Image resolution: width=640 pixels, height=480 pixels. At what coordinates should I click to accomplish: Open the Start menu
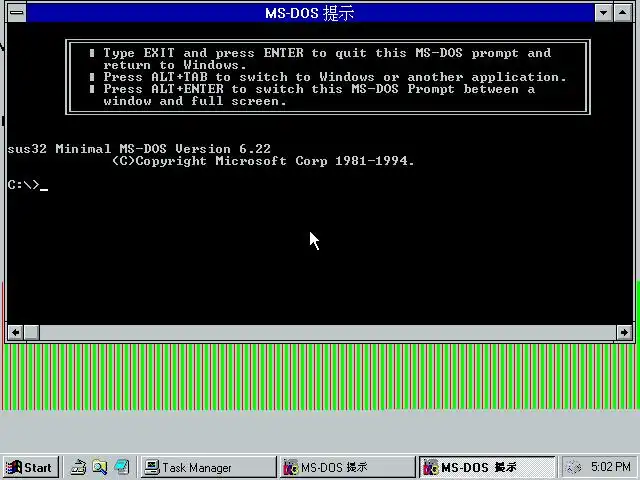click(31, 467)
